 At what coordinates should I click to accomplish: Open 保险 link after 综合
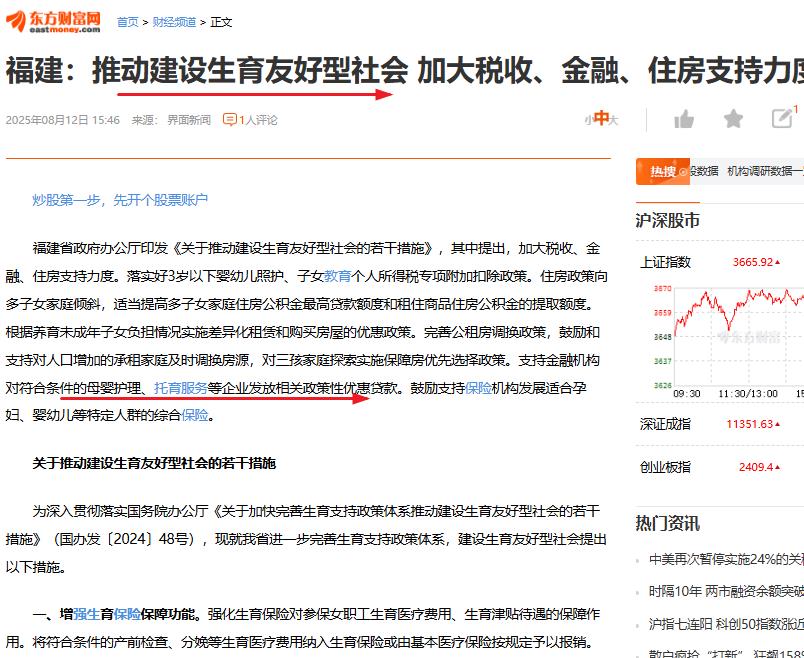pos(194,415)
